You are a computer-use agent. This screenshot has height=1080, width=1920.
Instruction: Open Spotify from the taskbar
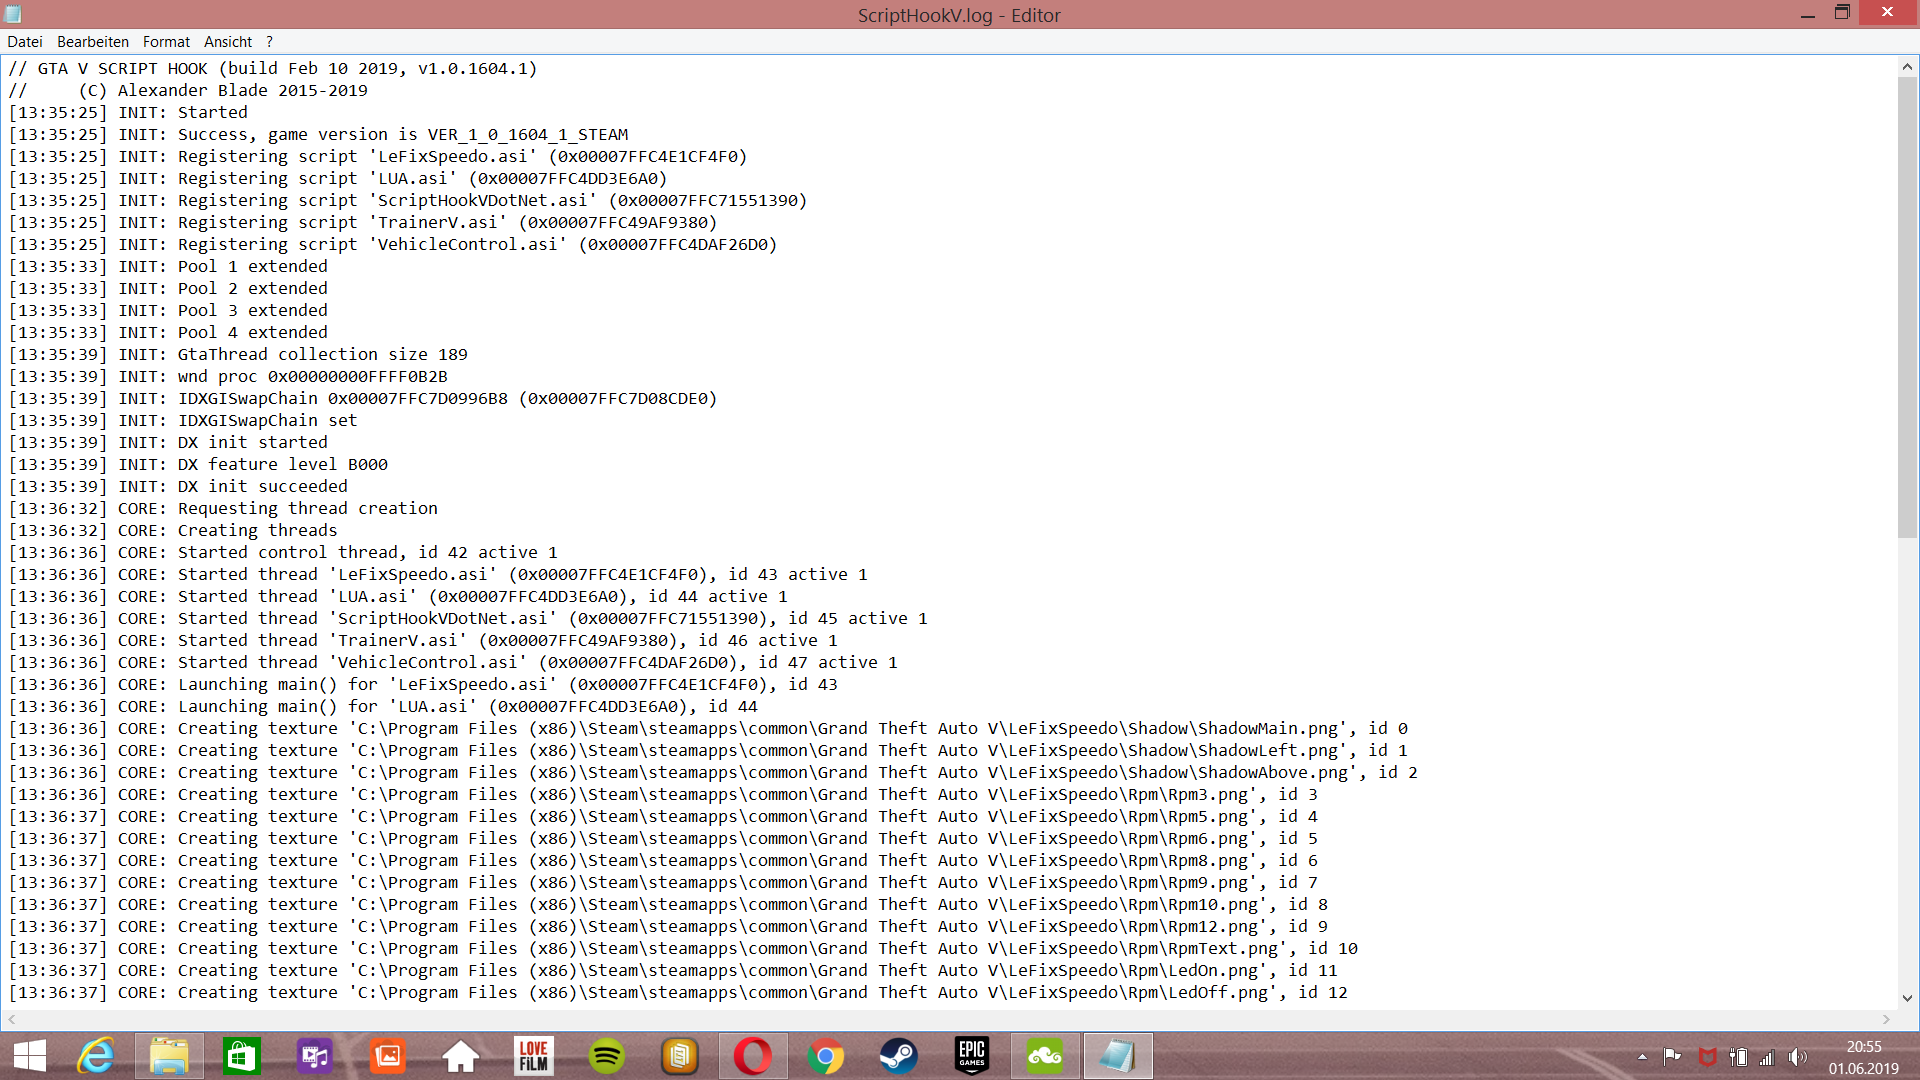pyautogui.click(x=607, y=1056)
